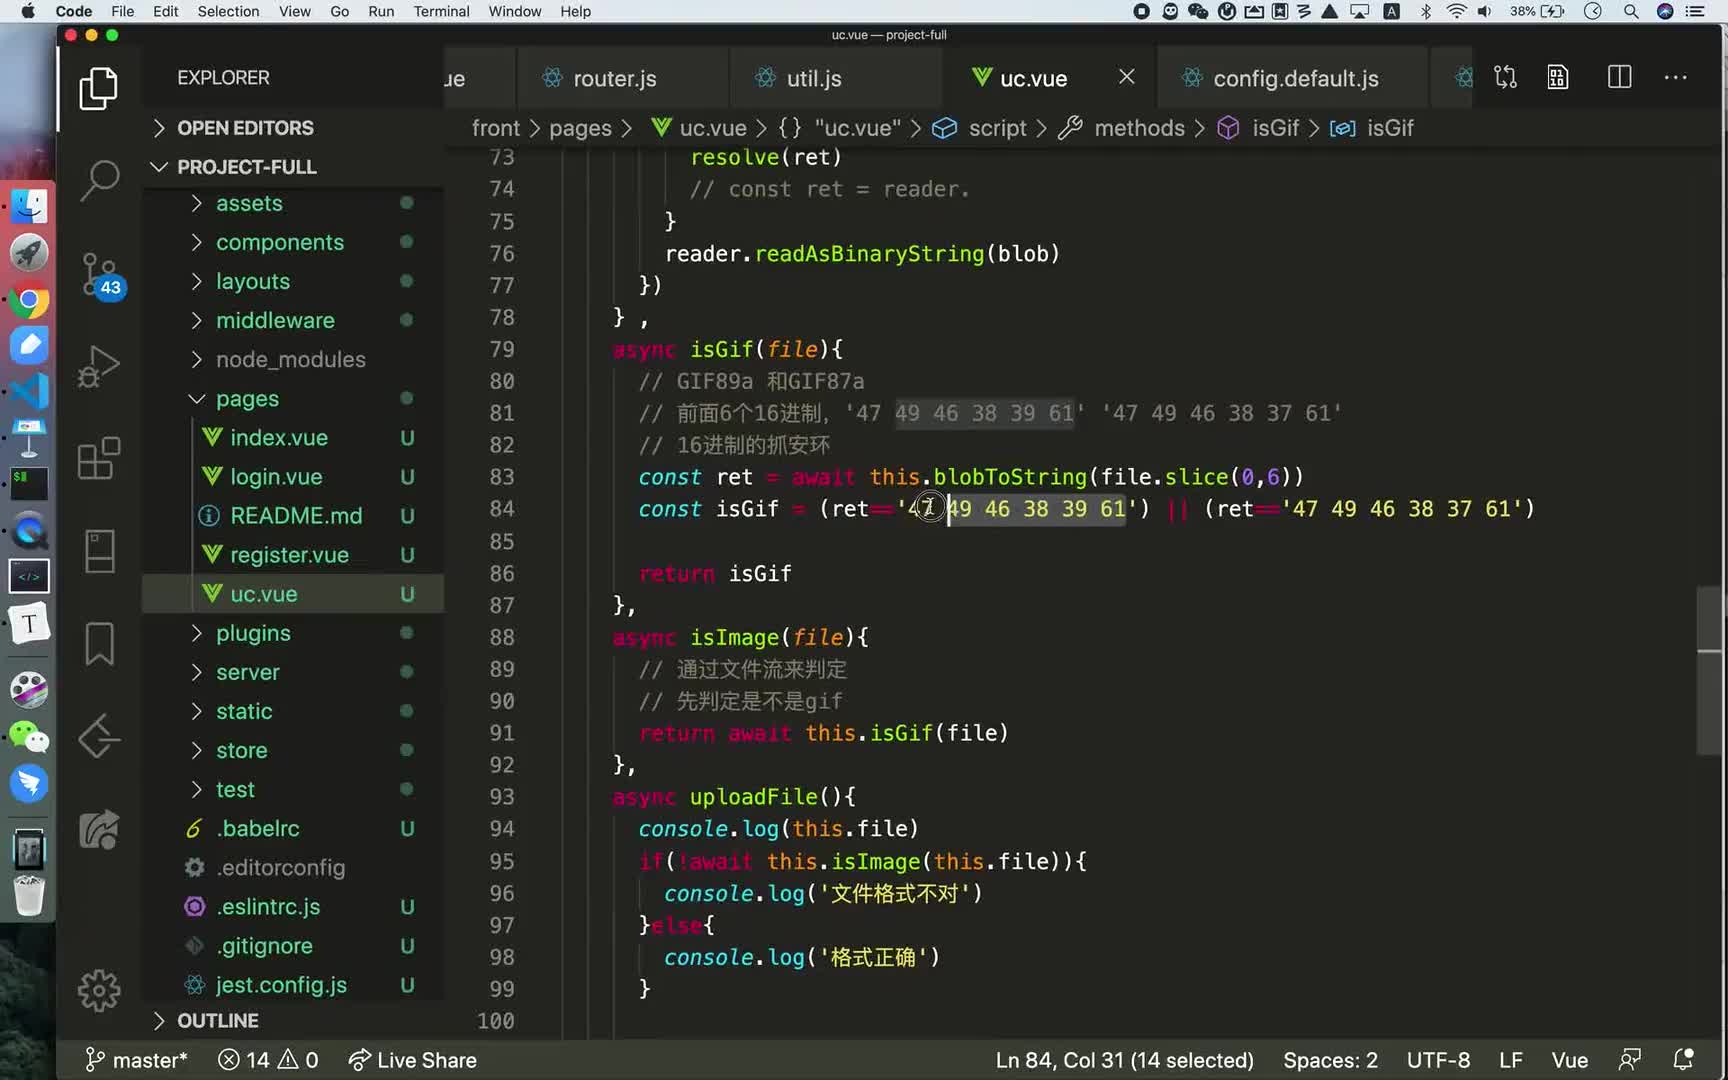Open jest.config.js in the explorer

(281, 985)
